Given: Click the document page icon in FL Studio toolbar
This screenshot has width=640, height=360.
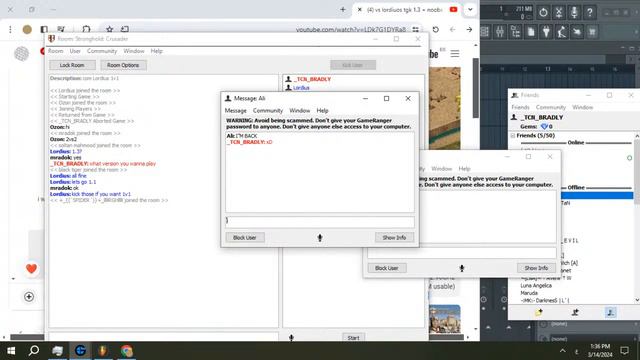Looking at the screenshot, I should coord(531,32).
